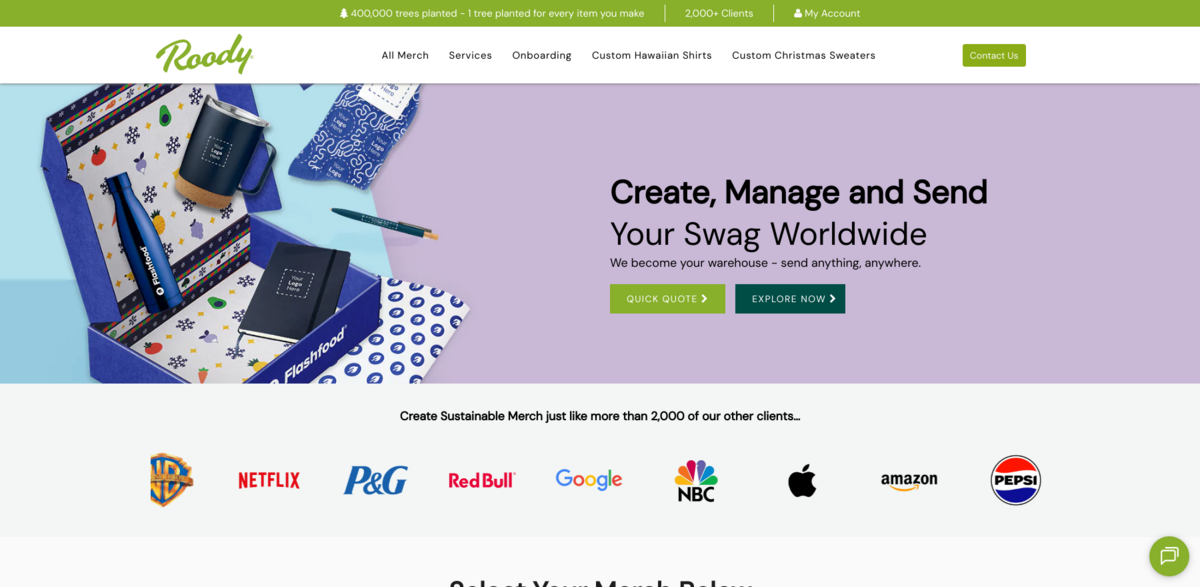The width and height of the screenshot is (1200, 587).
Task: Open the My Account link
Action: tap(827, 13)
